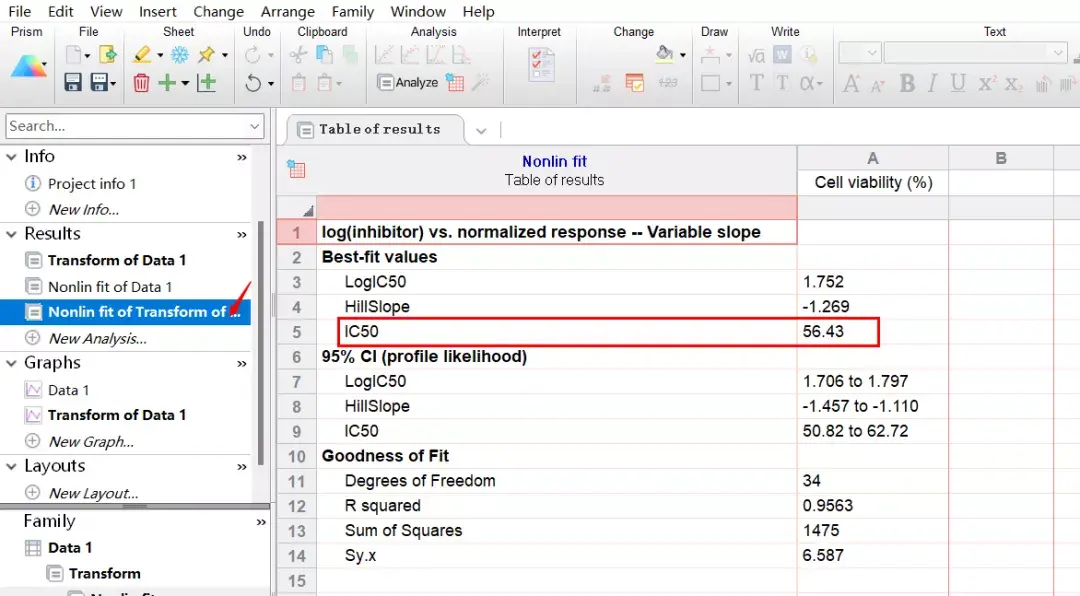
Task: Save the project with floppy icon
Action: tap(73, 83)
